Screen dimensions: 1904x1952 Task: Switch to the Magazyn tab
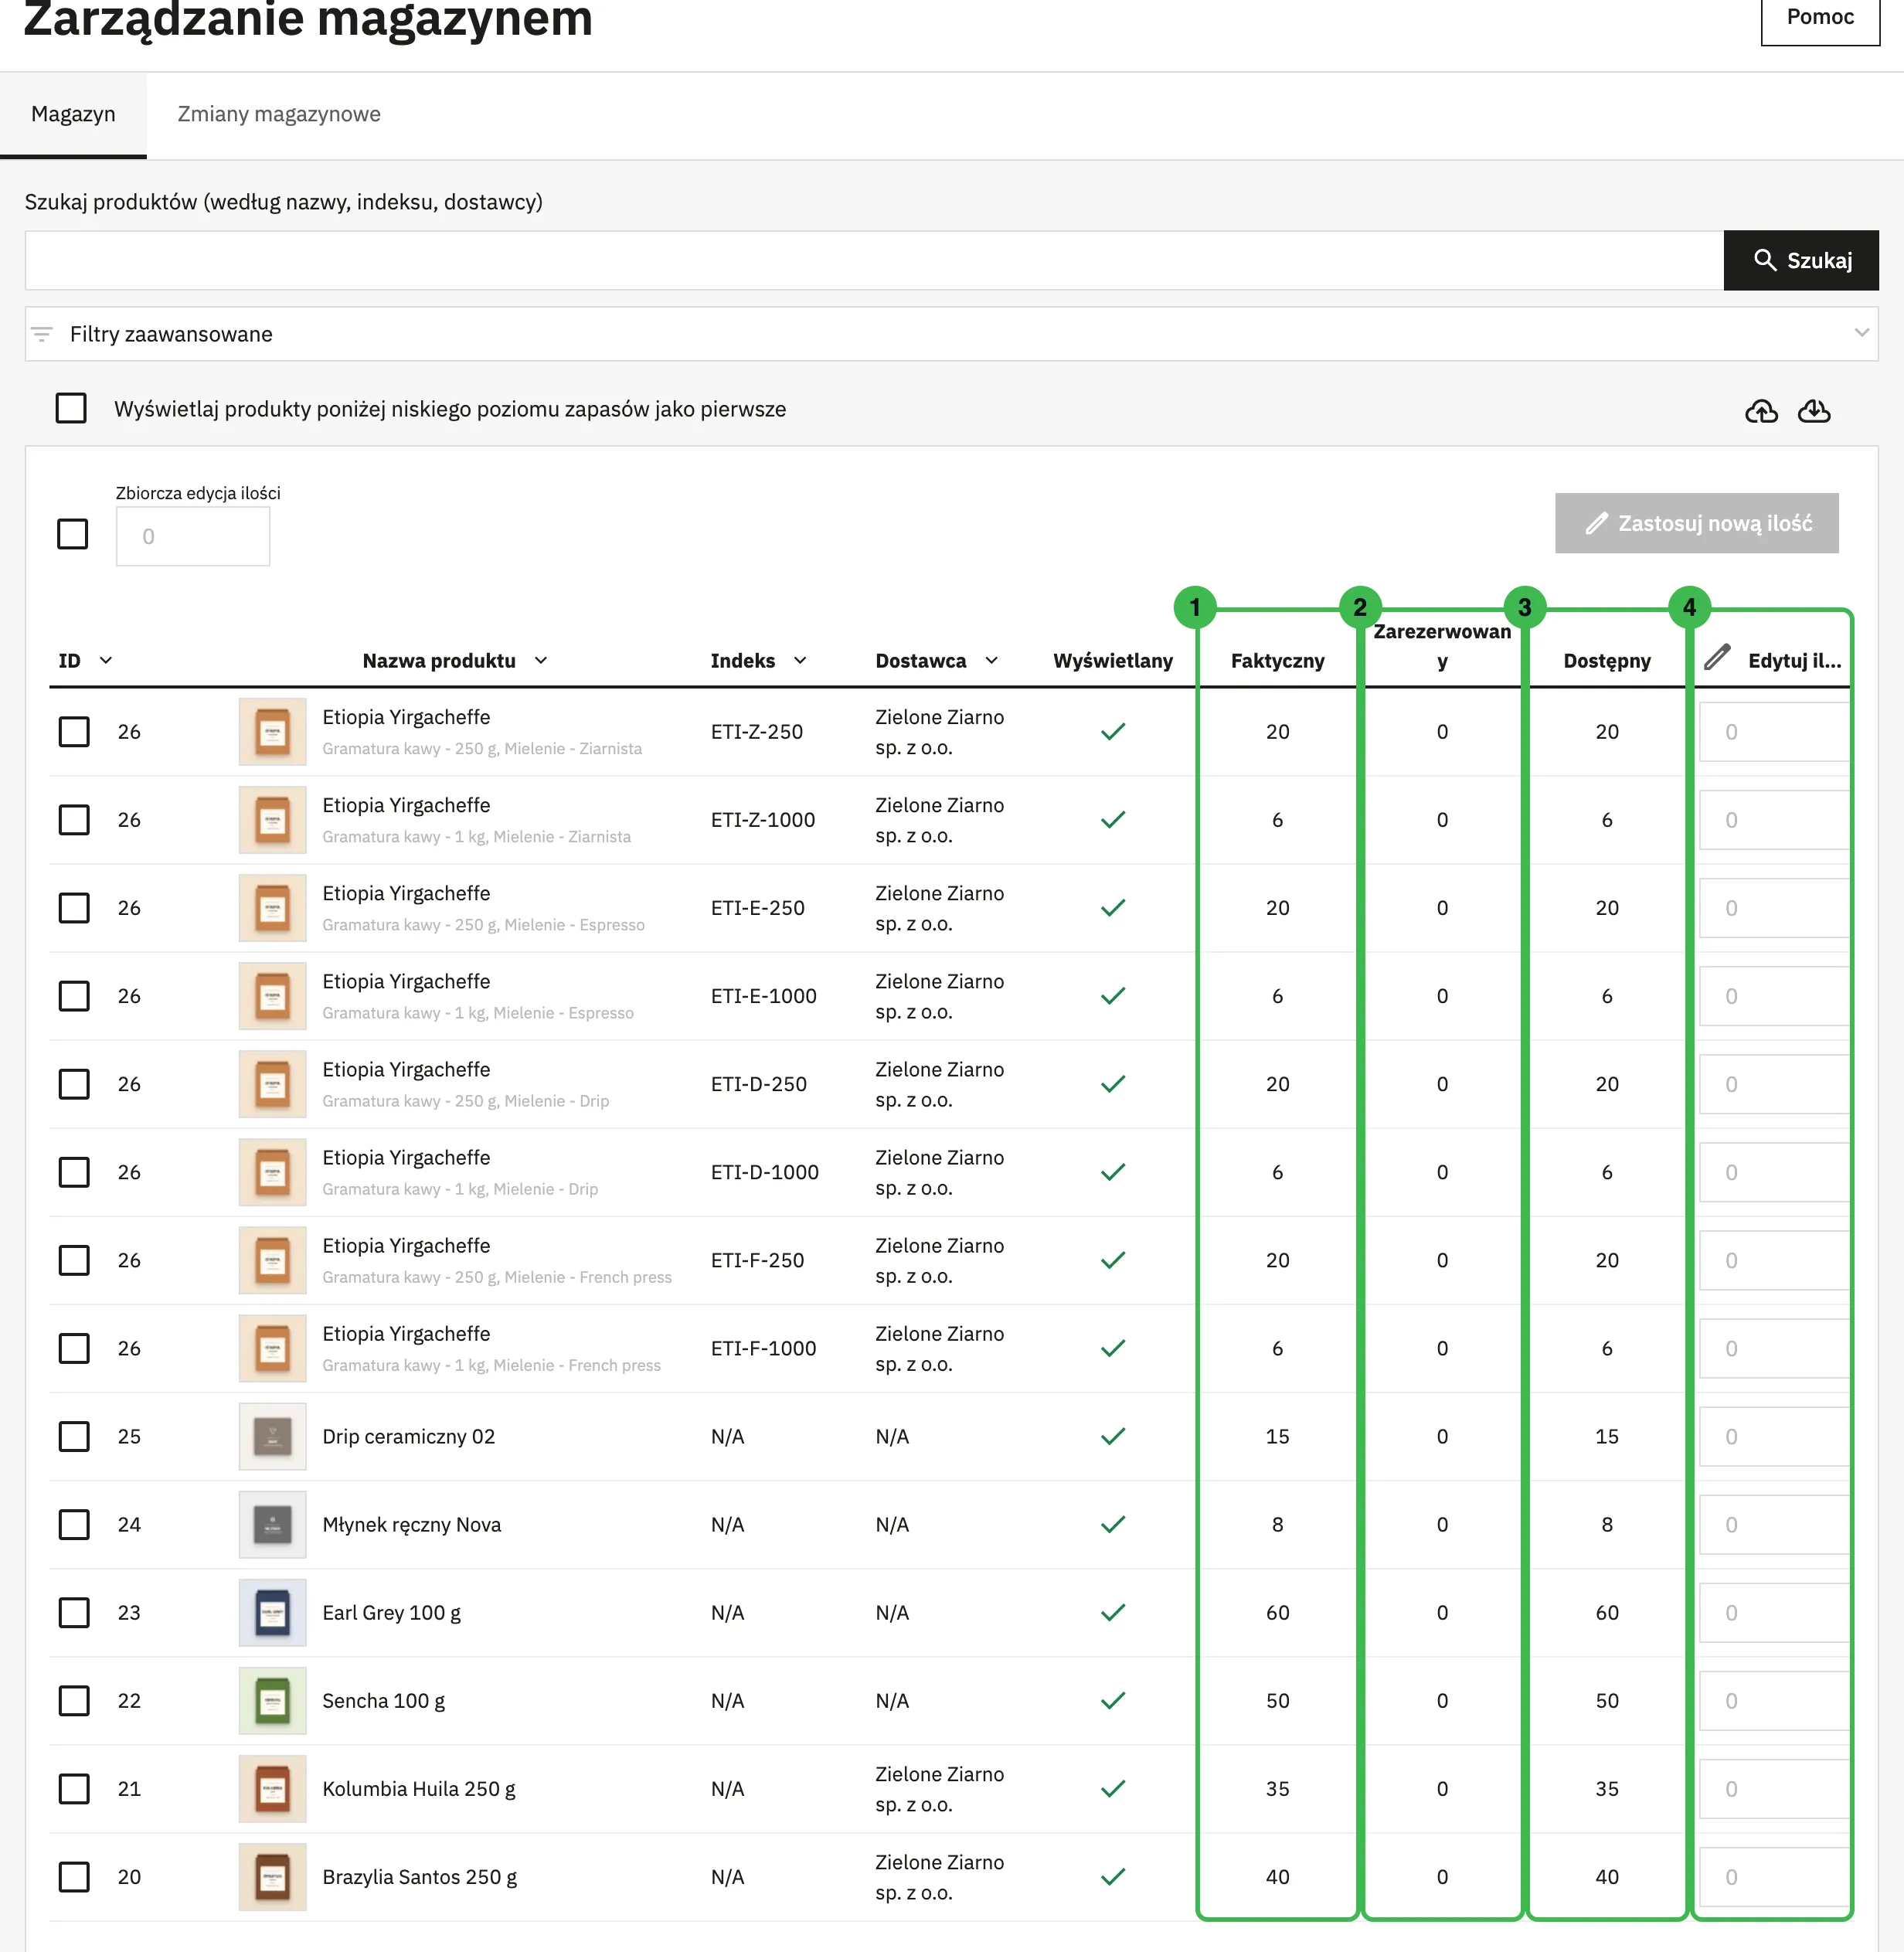coord(73,114)
